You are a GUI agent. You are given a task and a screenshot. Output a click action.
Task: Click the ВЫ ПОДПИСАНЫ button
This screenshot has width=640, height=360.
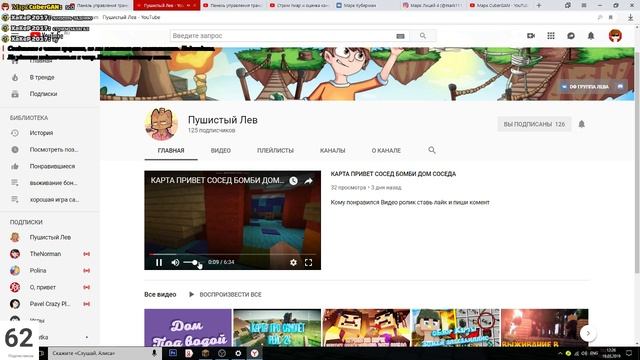tap(534, 124)
